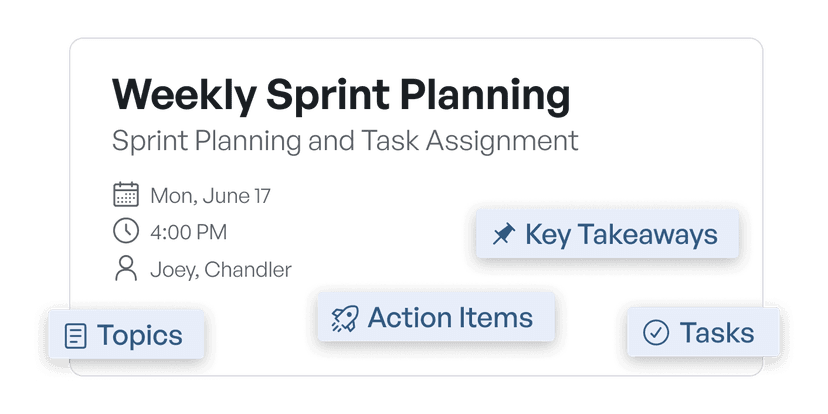Click the checkmark circle icon in Tasks
Screen dimensions: 828x414
(x=656, y=333)
